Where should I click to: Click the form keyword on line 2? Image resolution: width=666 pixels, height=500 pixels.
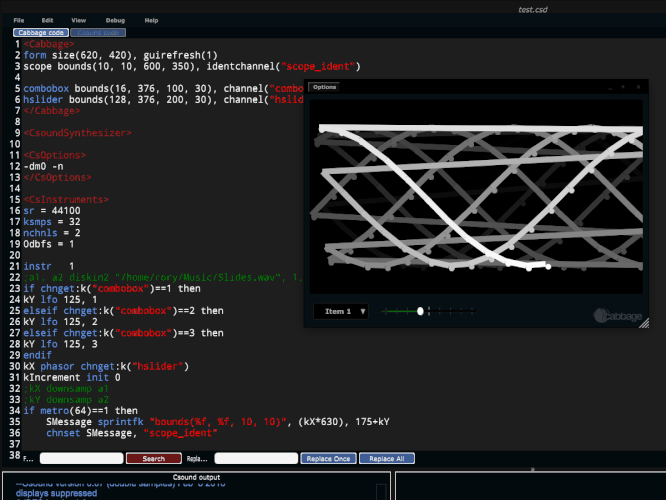coord(35,55)
